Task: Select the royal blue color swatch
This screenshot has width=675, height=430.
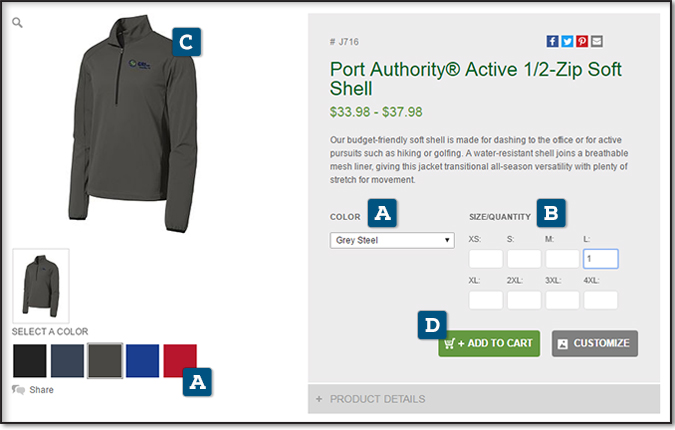Action: [x=142, y=361]
